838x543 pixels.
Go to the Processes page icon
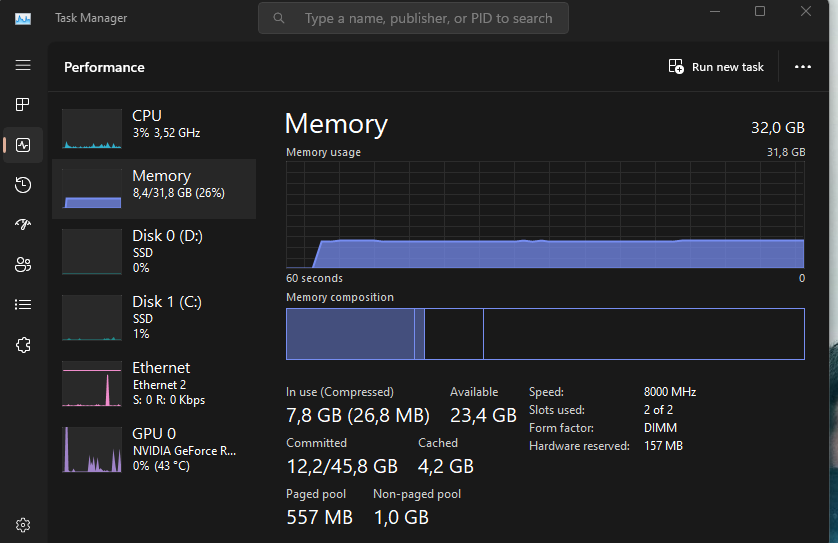[x=23, y=105]
